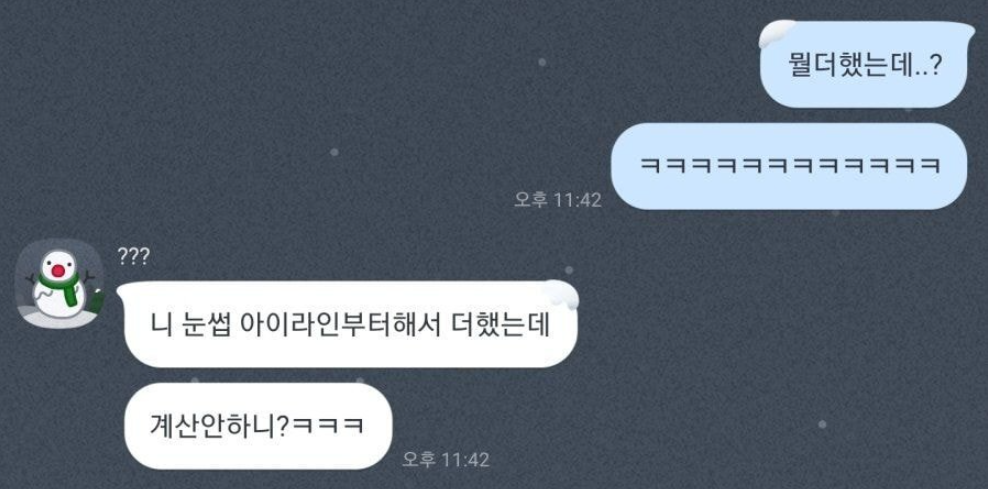The width and height of the screenshot is (988, 489).
Task: Click the snowman's red nose in avatar
Action: click(59, 271)
